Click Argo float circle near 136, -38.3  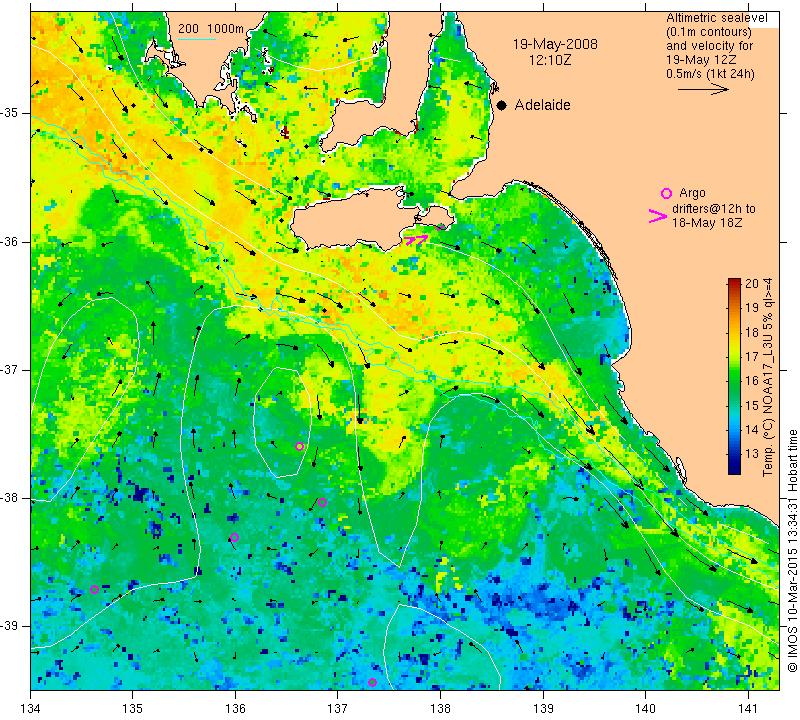coord(234,537)
